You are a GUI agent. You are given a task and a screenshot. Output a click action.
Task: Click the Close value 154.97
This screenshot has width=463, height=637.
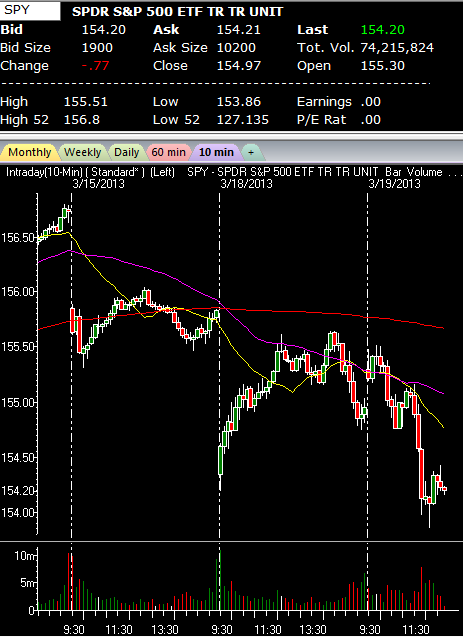(x=238, y=66)
